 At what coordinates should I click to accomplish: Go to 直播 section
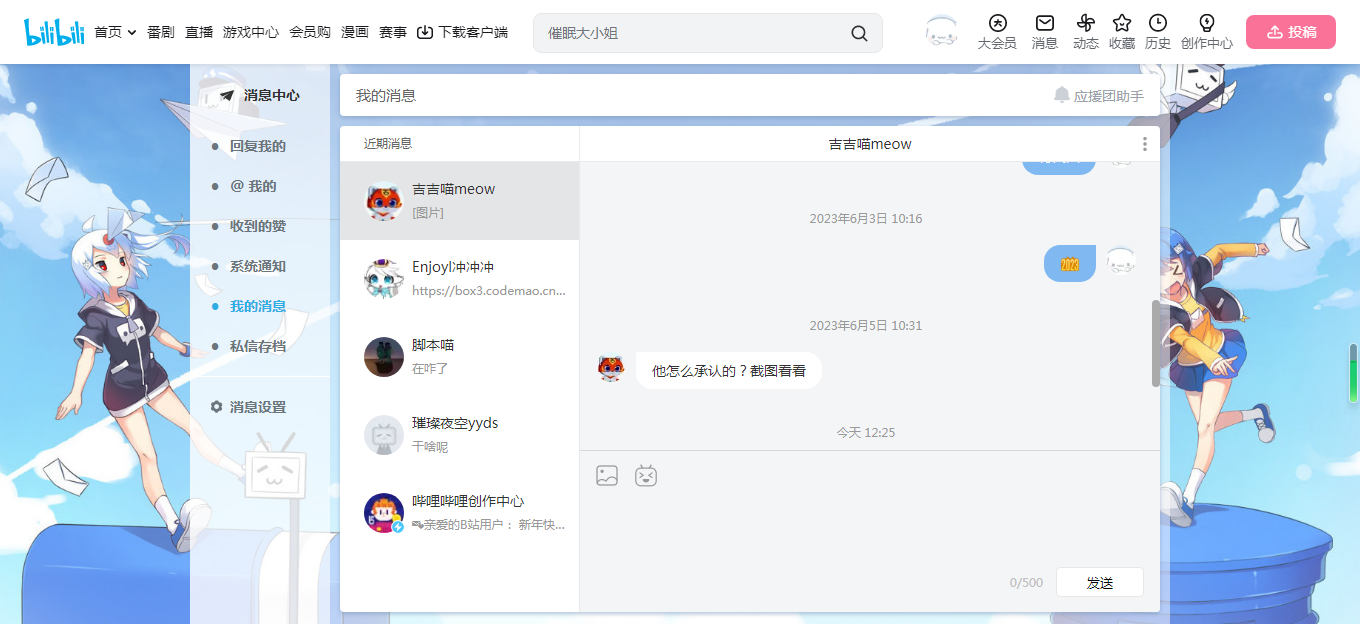[199, 32]
